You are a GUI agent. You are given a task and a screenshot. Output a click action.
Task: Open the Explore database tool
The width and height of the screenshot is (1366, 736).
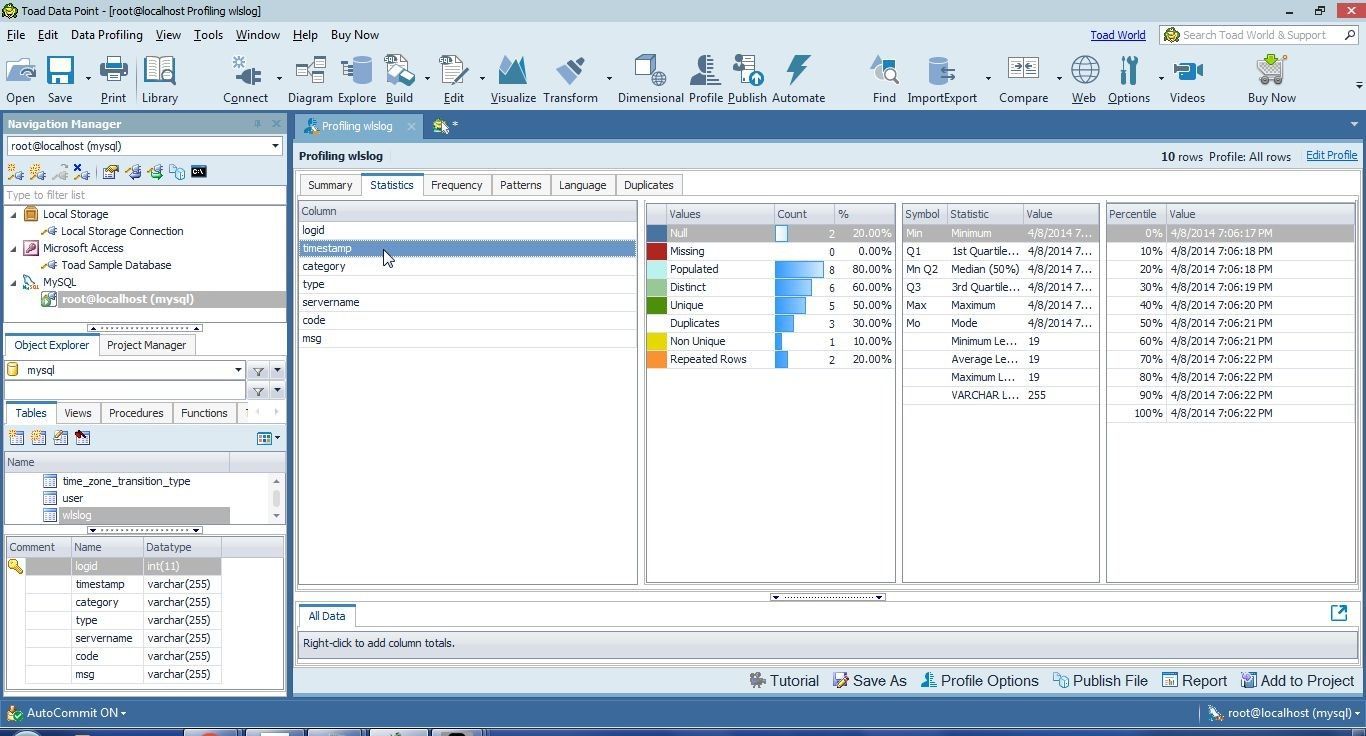(357, 80)
